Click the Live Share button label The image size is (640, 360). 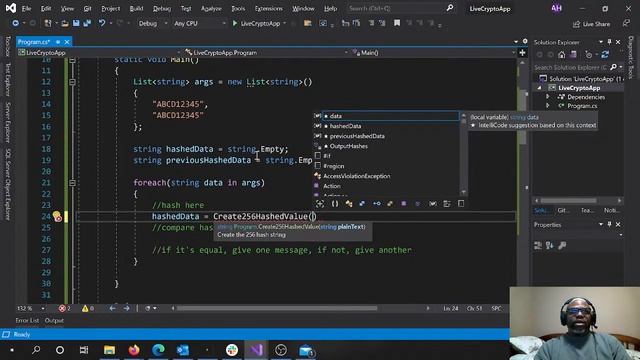[x=596, y=24]
